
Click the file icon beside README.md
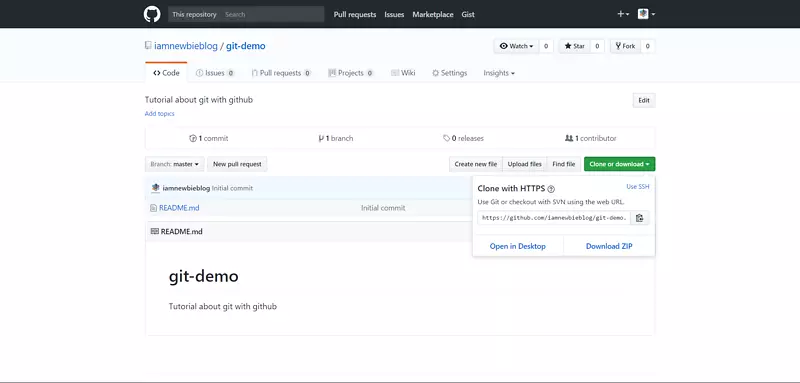[x=154, y=208]
